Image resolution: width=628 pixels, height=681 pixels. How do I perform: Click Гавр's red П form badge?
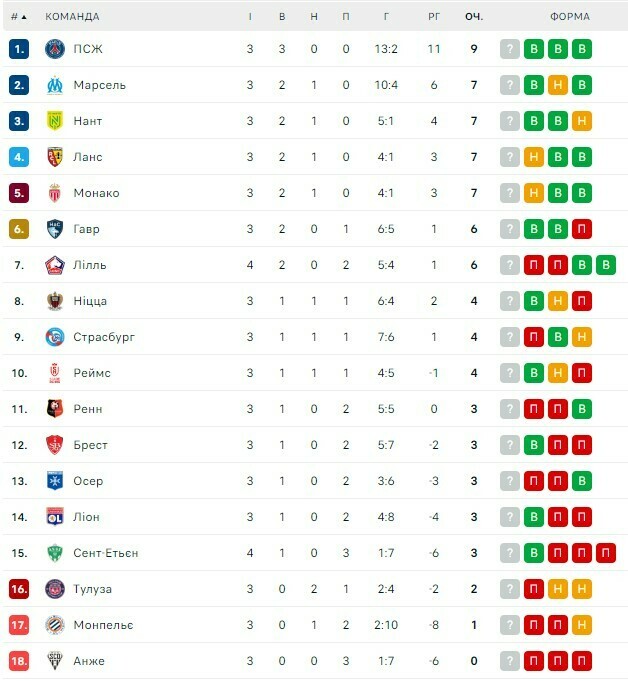point(582,229)
